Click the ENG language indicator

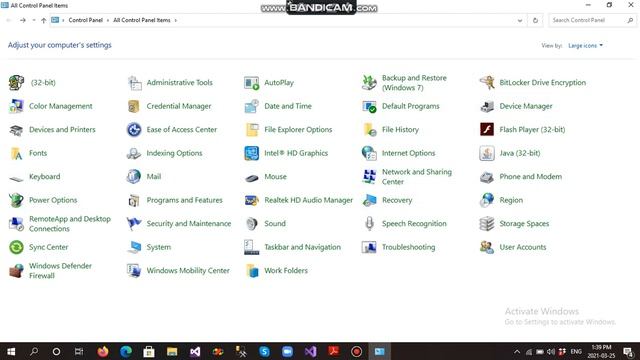576,351
